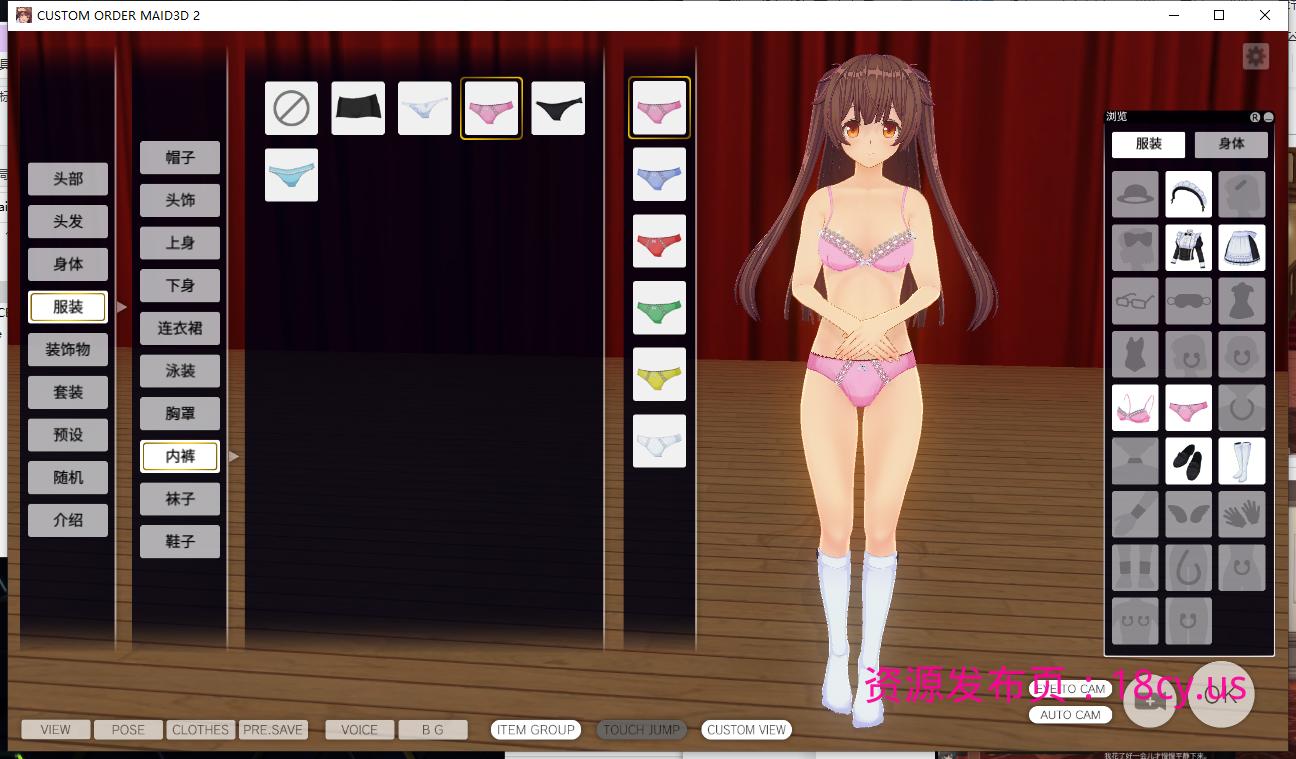Viewport: 1296px width, 759px height.
Task: Select 泳装 subcategory
Action: click(180, 371)
